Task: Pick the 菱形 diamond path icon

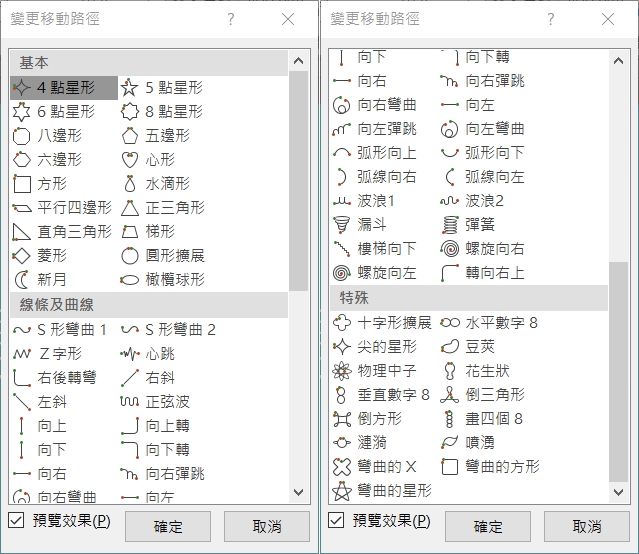Action: 21,256
